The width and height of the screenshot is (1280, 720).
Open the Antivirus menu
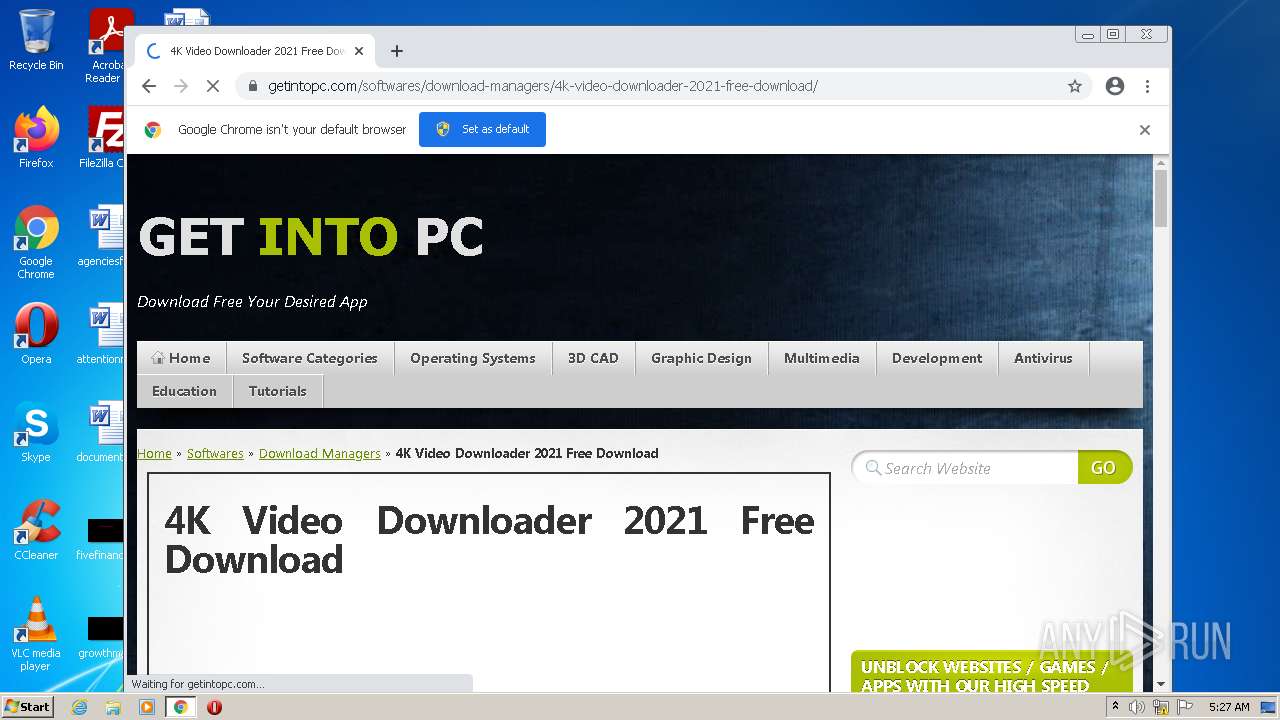(1043, 358)
